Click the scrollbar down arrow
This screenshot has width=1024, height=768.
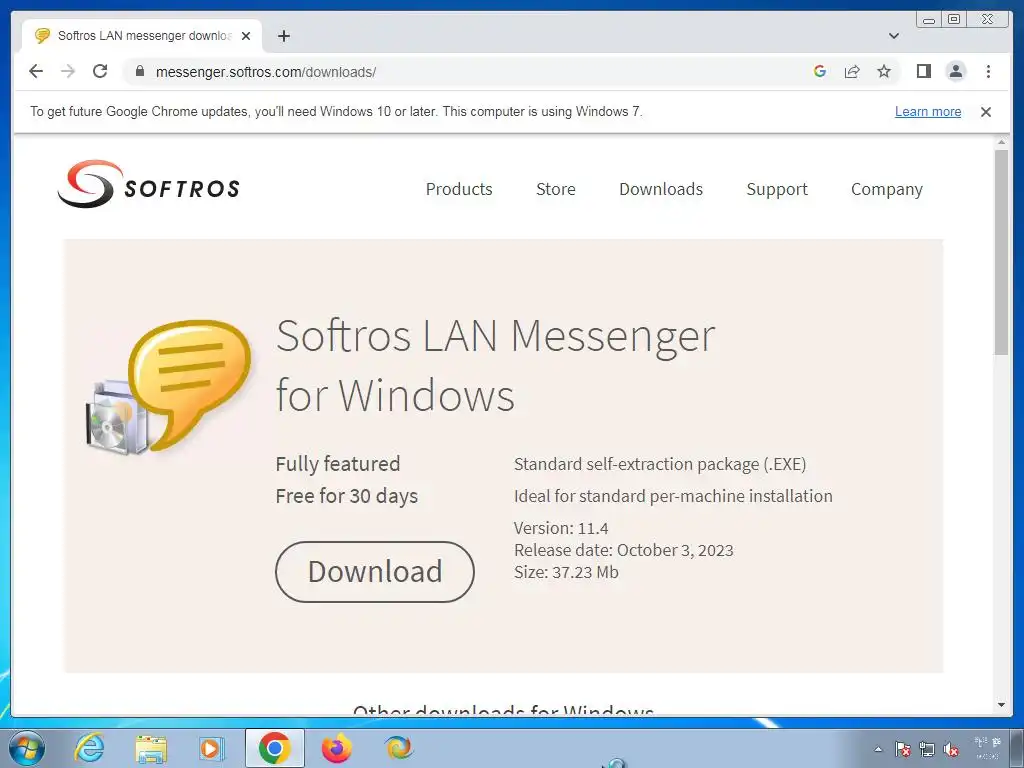pos(1002,705)
